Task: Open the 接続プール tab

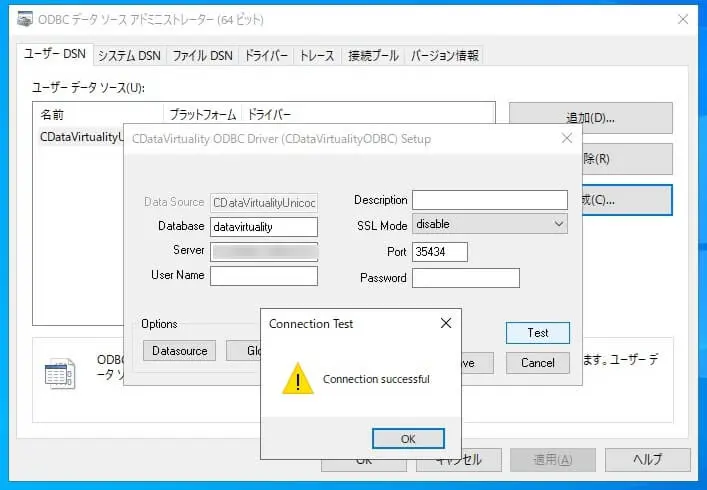Action: (x=373, y=56)
